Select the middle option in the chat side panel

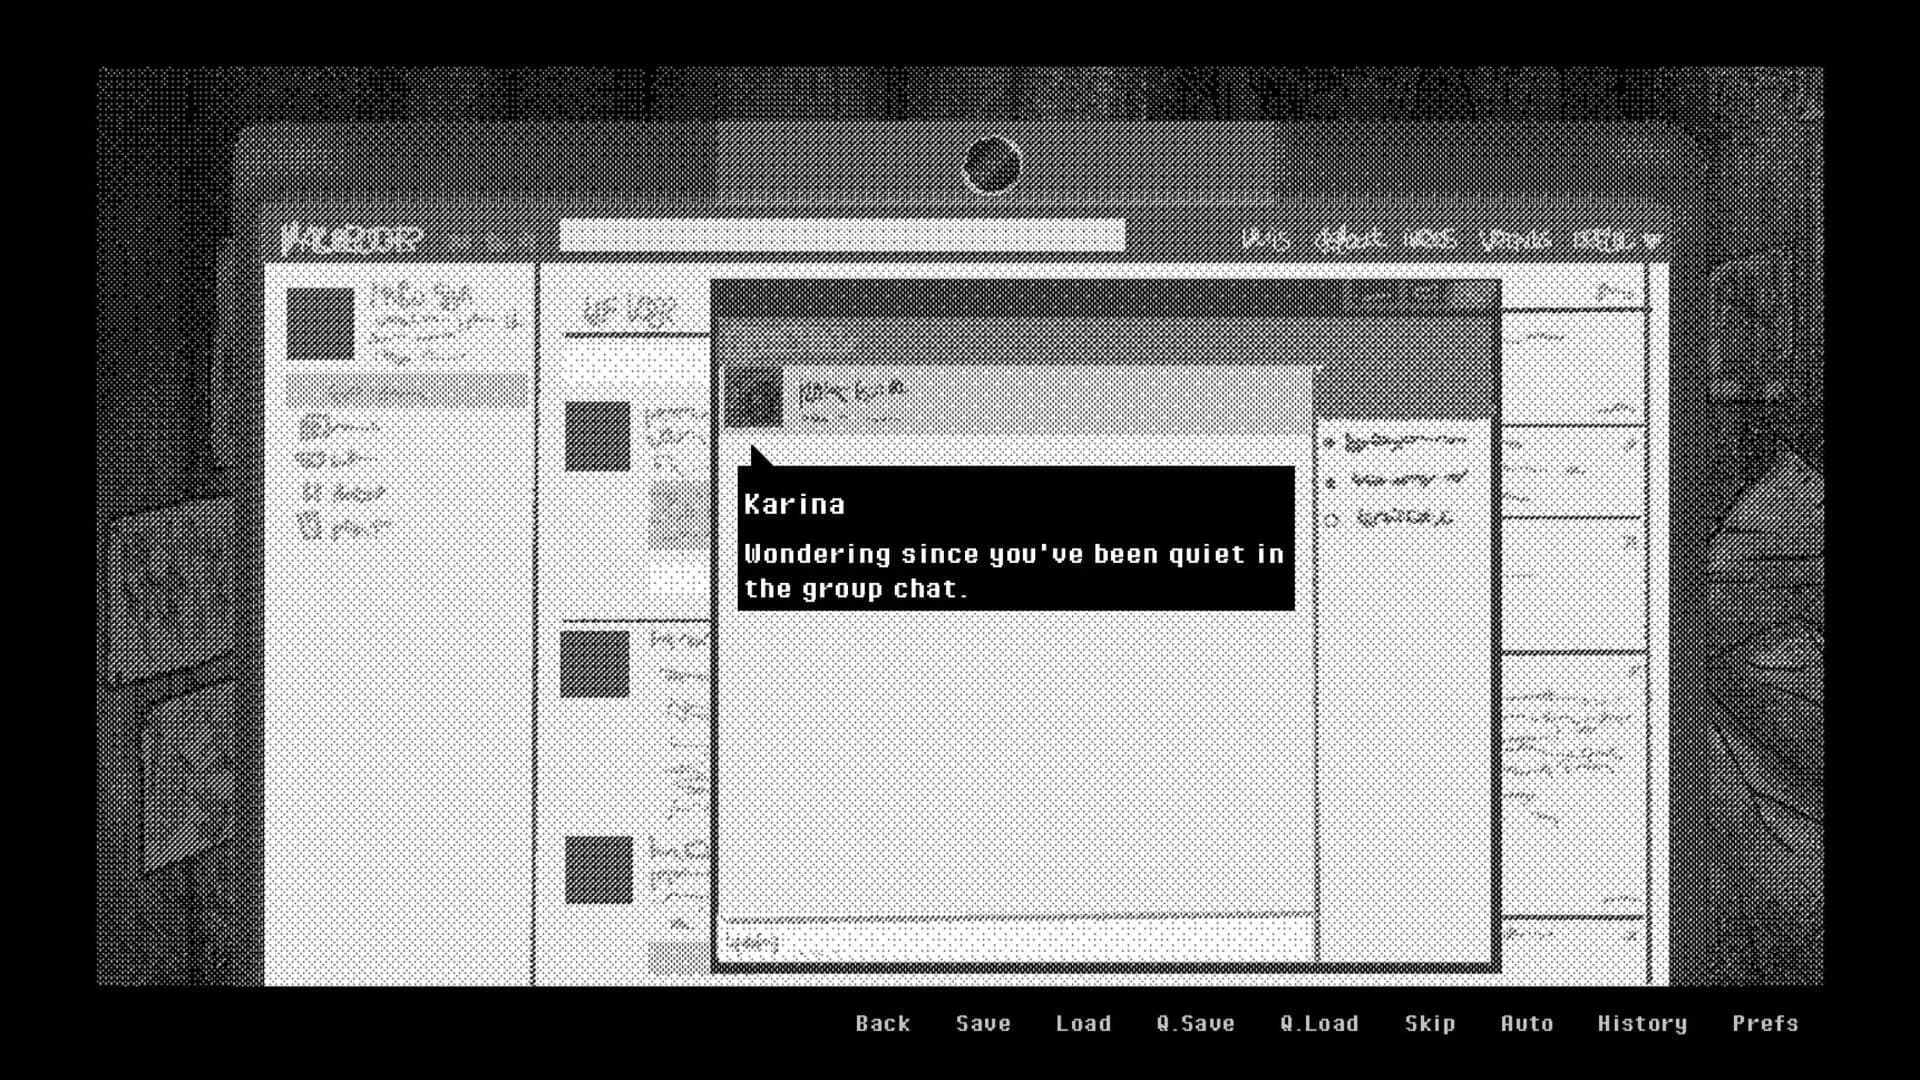click(x=1330, y=481)
